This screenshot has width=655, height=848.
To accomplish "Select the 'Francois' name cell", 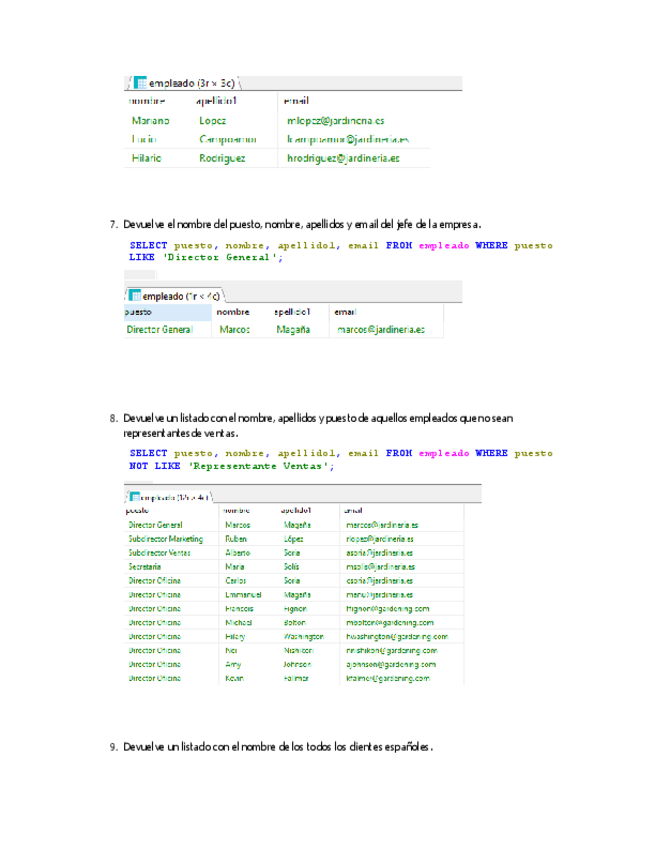I will pos(239,608).
